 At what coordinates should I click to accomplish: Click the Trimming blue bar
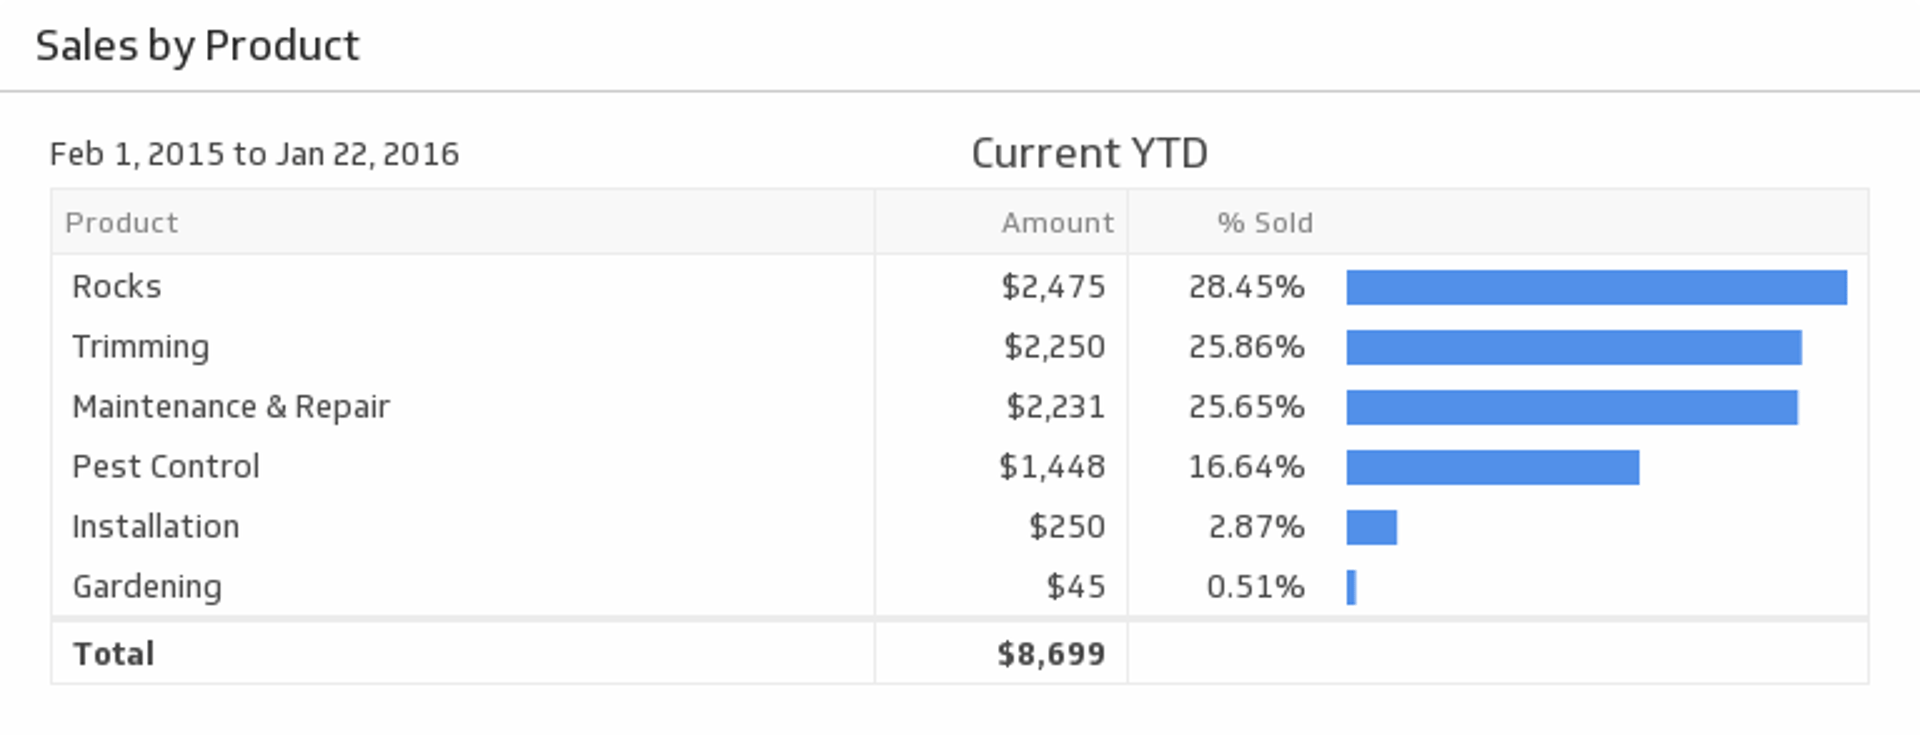point(1573,347)
